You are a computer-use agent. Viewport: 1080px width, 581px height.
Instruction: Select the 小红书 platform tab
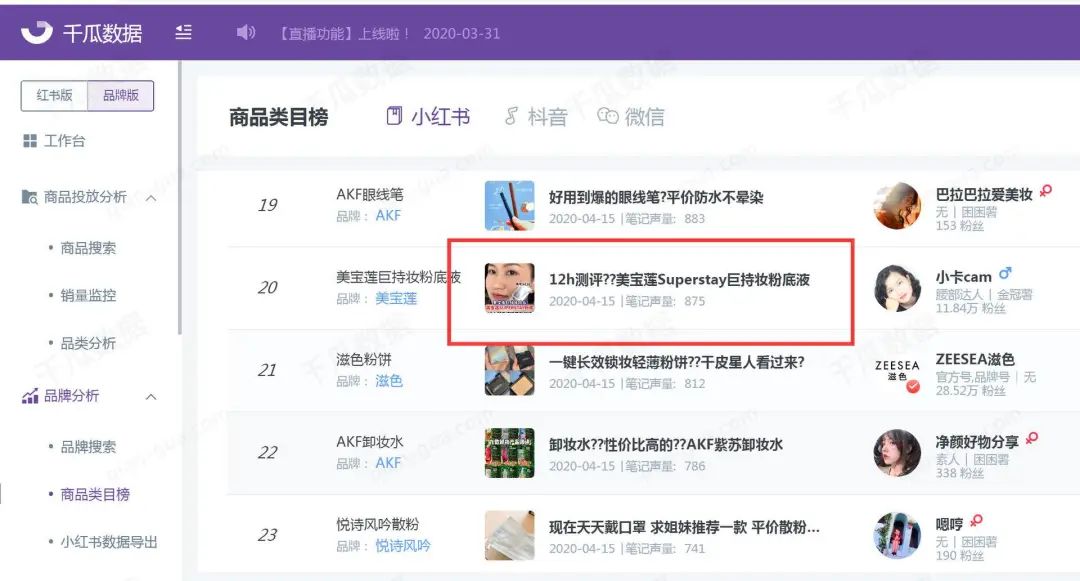[x=428, y=117]
